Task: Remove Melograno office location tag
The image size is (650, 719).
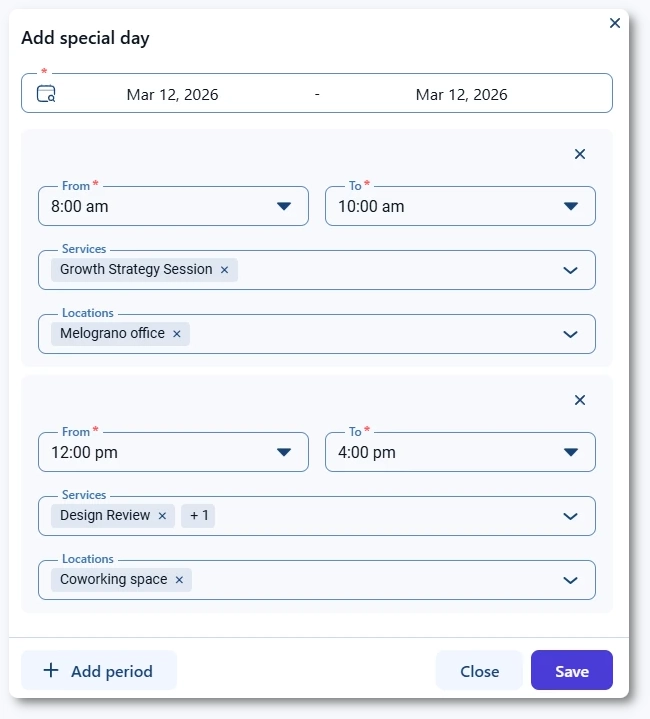Action: (x=177, y=334)
